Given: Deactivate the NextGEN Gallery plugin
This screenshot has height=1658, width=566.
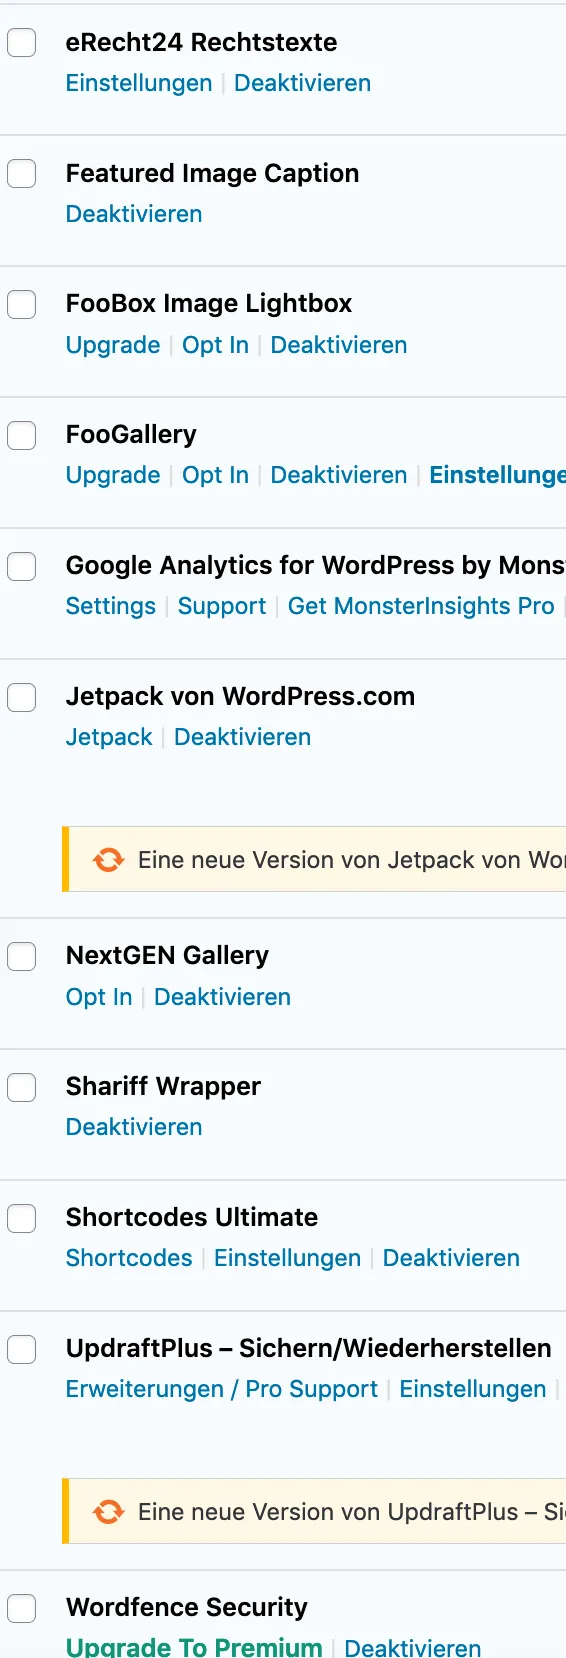Looking at the screenshot, I should (x=222, y=997).
